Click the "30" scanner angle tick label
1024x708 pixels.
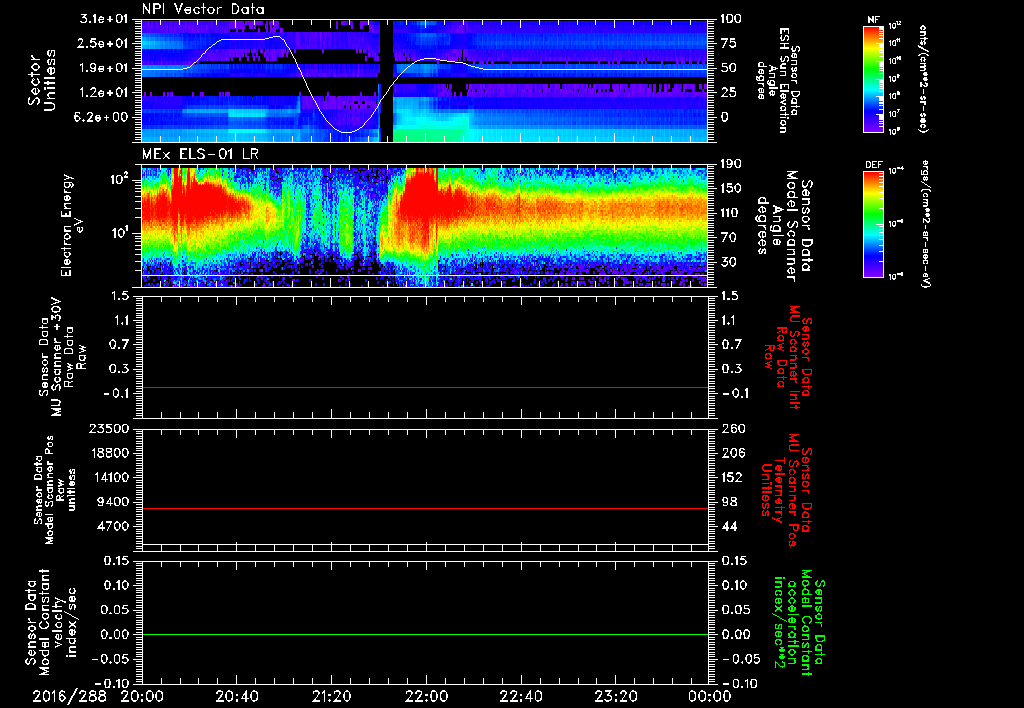coord(728,262)
